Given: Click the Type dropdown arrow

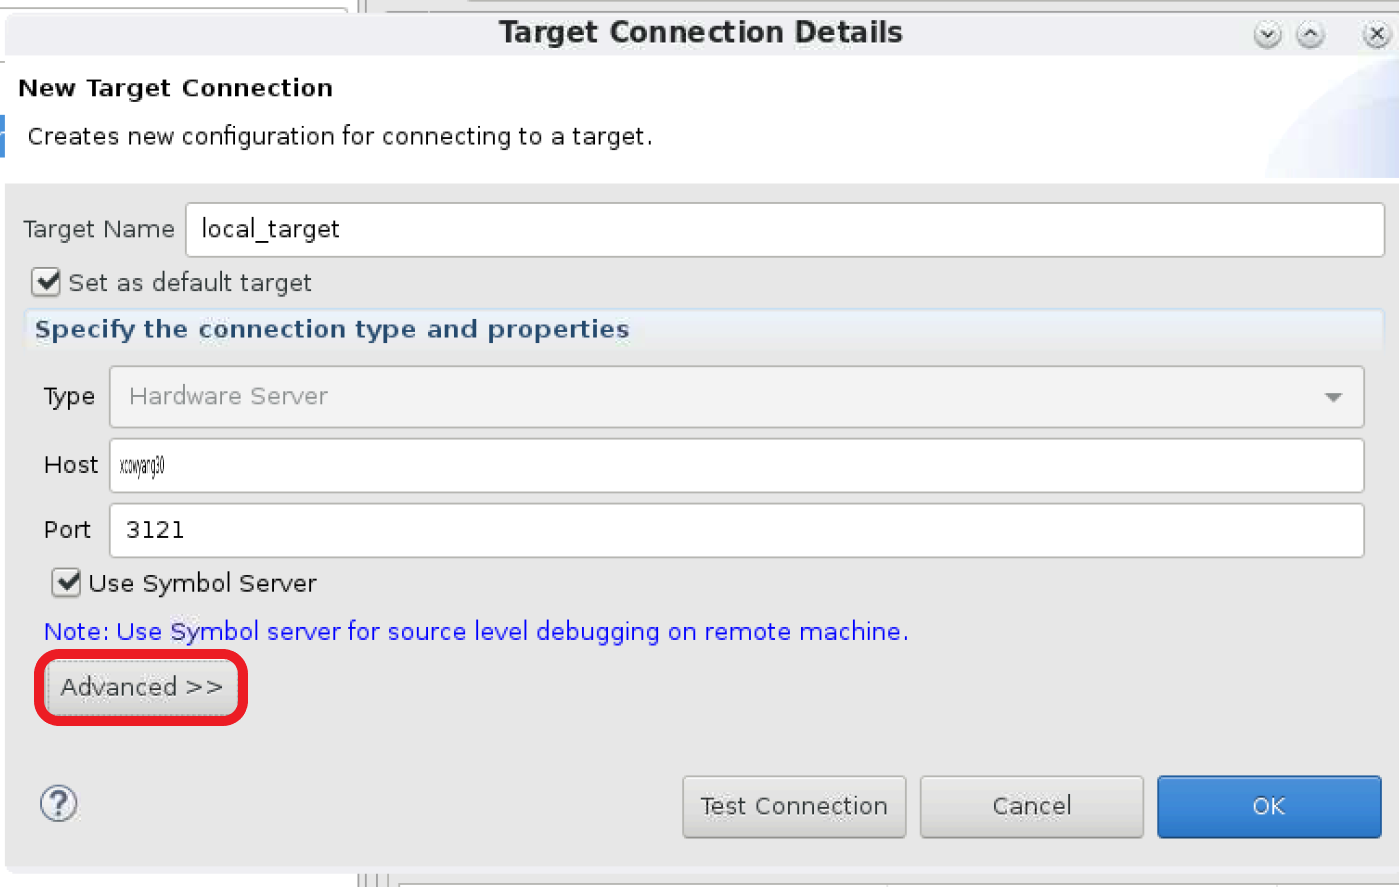Looking at the screenshot, I should [x=1332, y=397].
